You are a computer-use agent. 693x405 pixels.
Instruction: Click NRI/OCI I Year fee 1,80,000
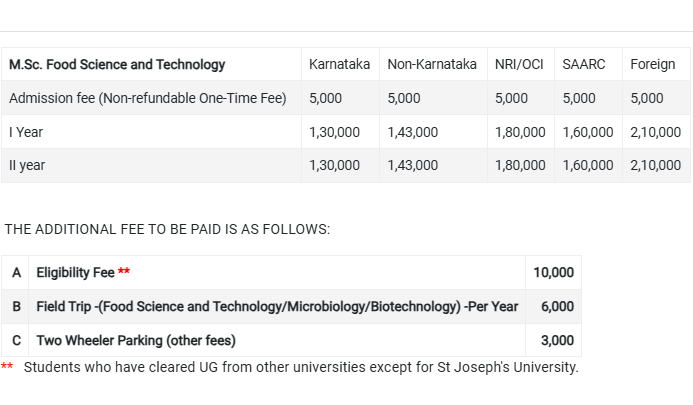click(x=520, y=132)
